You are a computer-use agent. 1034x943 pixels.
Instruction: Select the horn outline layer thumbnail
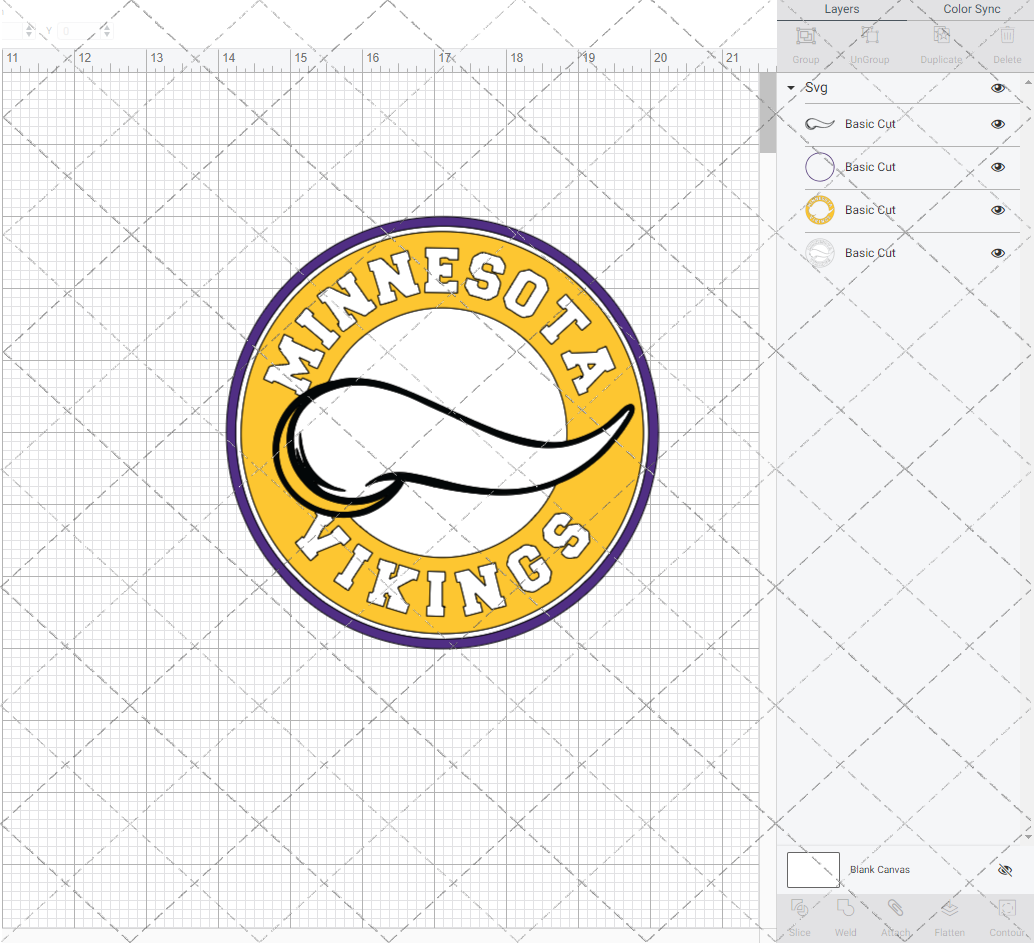click(820, 124)
